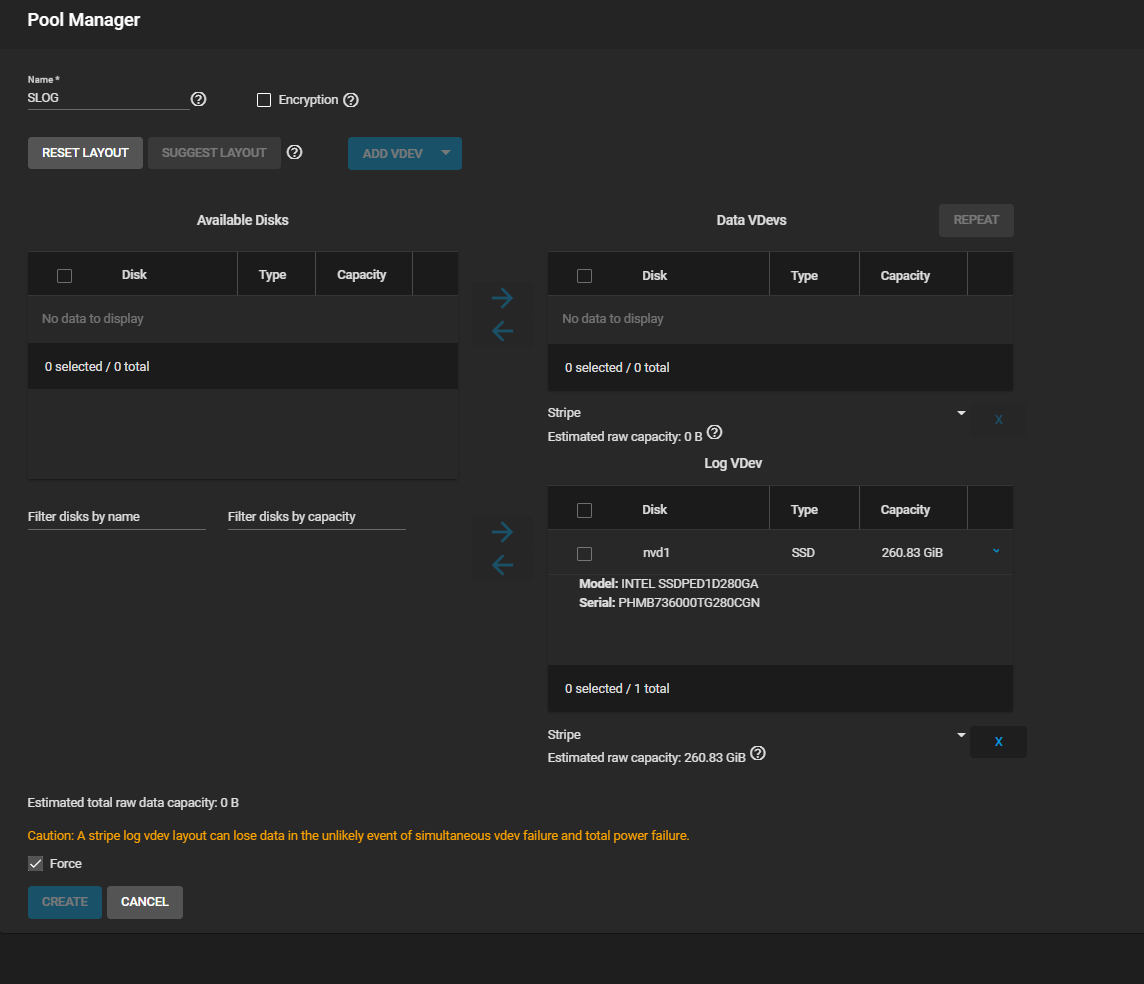Viewport: 1144px width, 984px height.
Task: Select all disks in Log VDev table
Action: (584, 510)
